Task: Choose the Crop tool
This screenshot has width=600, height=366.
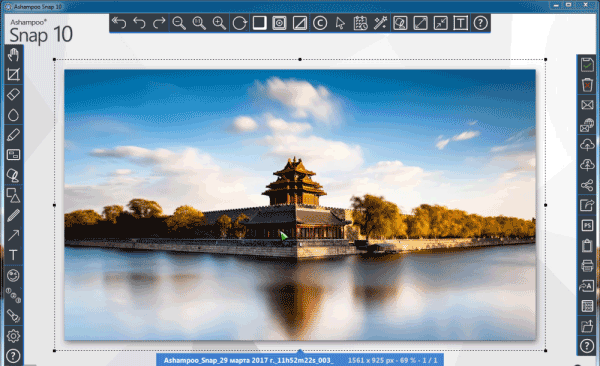Action: (x=13, y=75)
